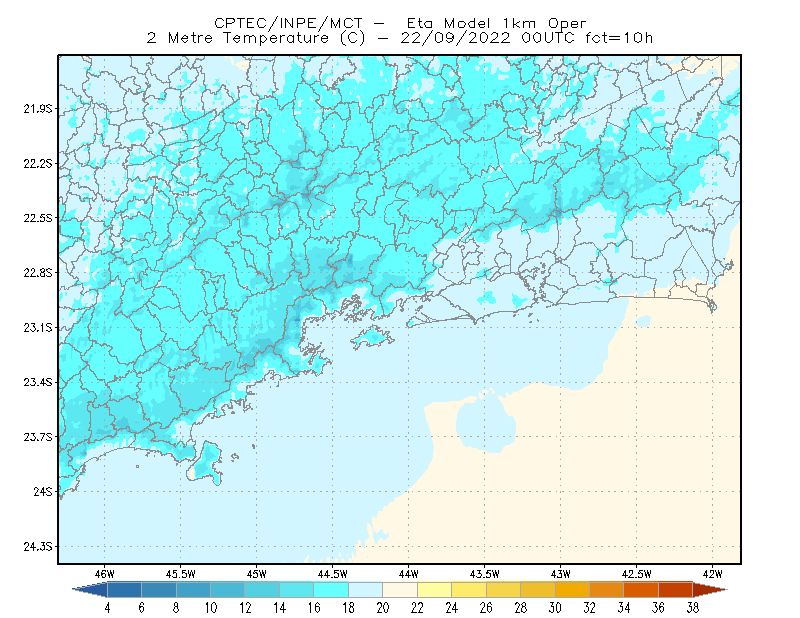
Task: Click the colorbar value label 20
Action: [383, 608]
